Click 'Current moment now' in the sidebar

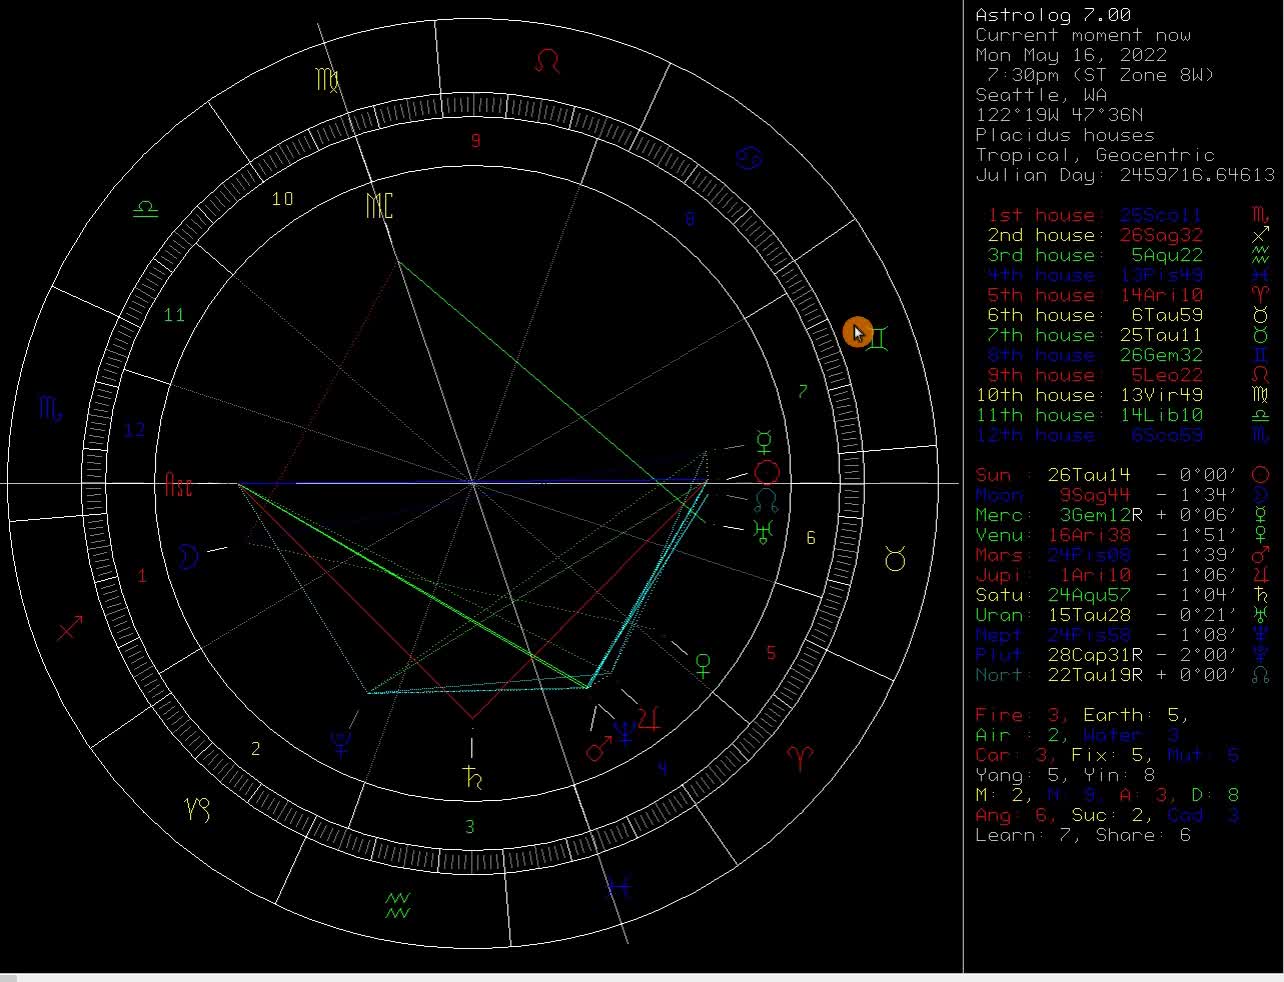click(1083, 35)
